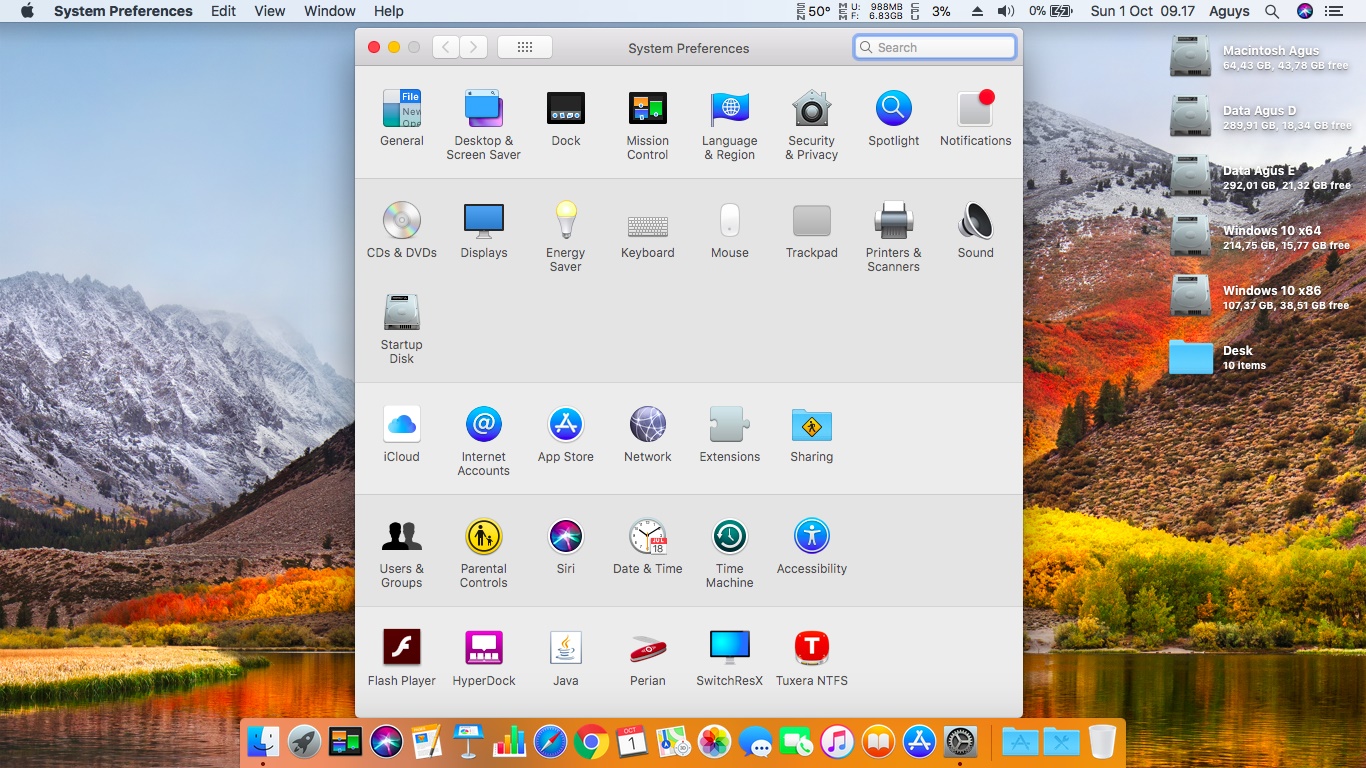Click the Search field in System Preferences

935,47
